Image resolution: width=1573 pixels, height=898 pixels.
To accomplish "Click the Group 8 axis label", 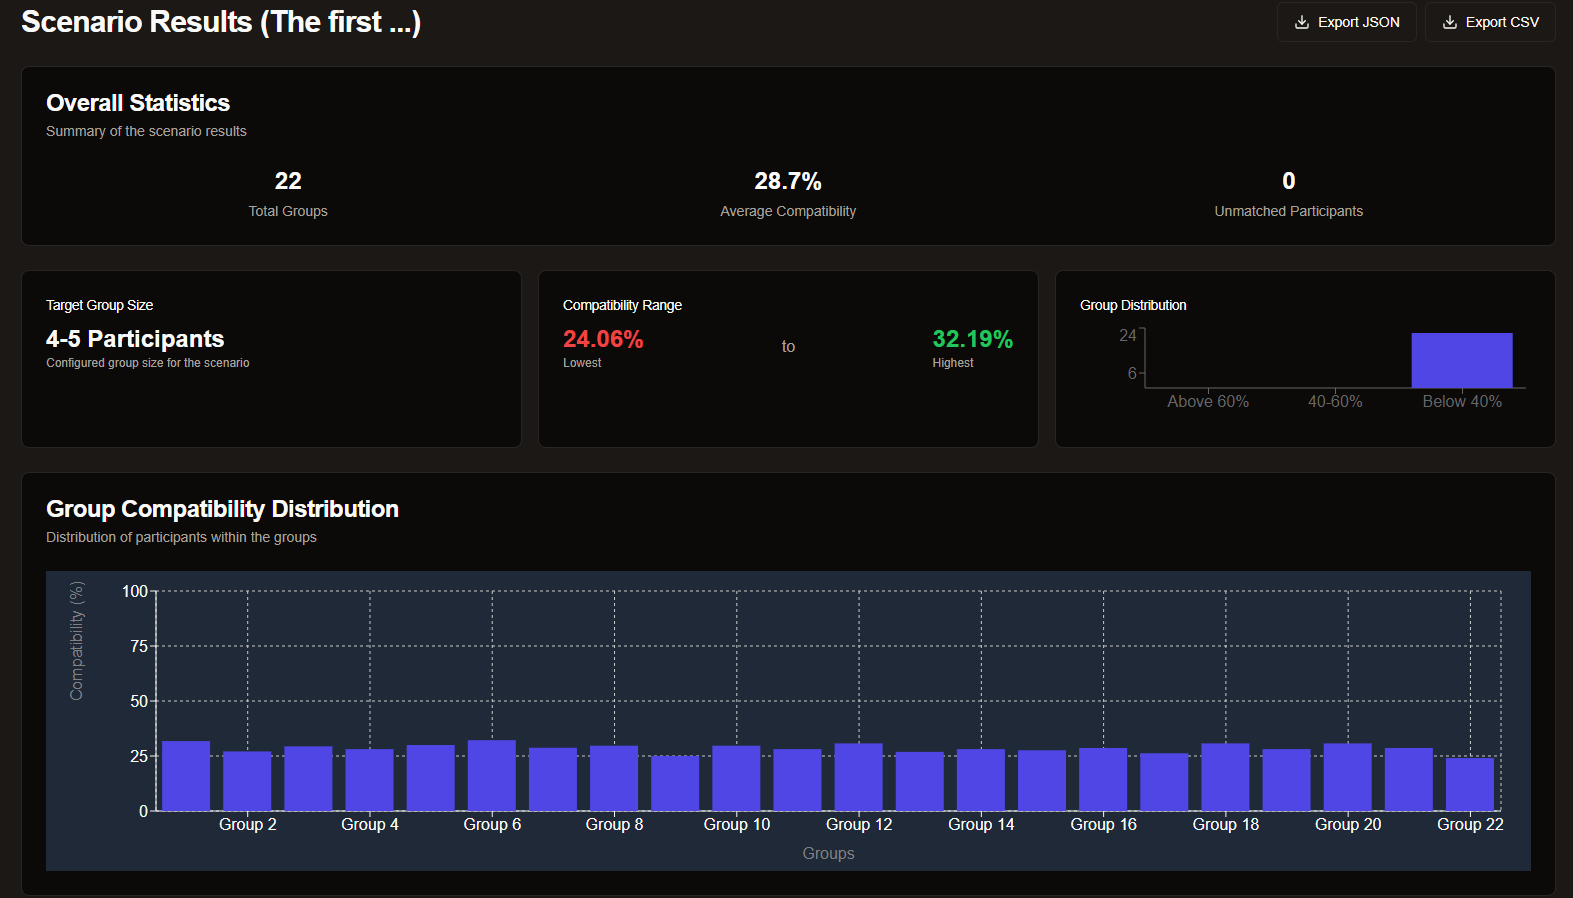I will click(x=614, y=824).
